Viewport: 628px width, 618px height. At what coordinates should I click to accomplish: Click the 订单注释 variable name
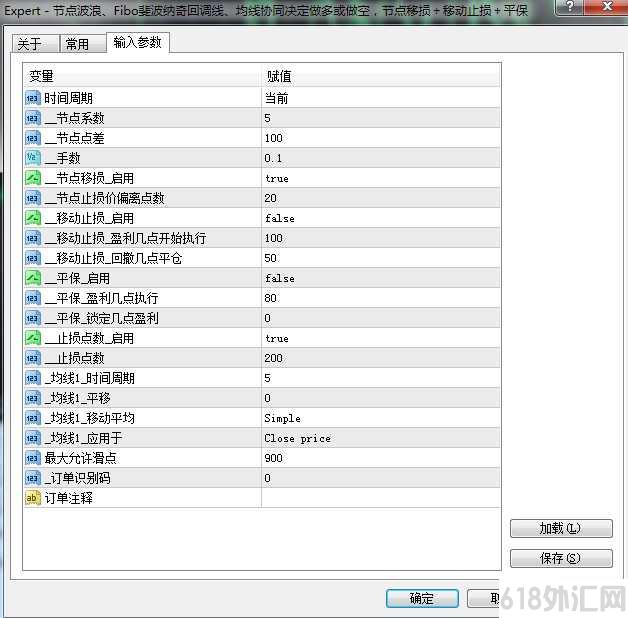68,498
